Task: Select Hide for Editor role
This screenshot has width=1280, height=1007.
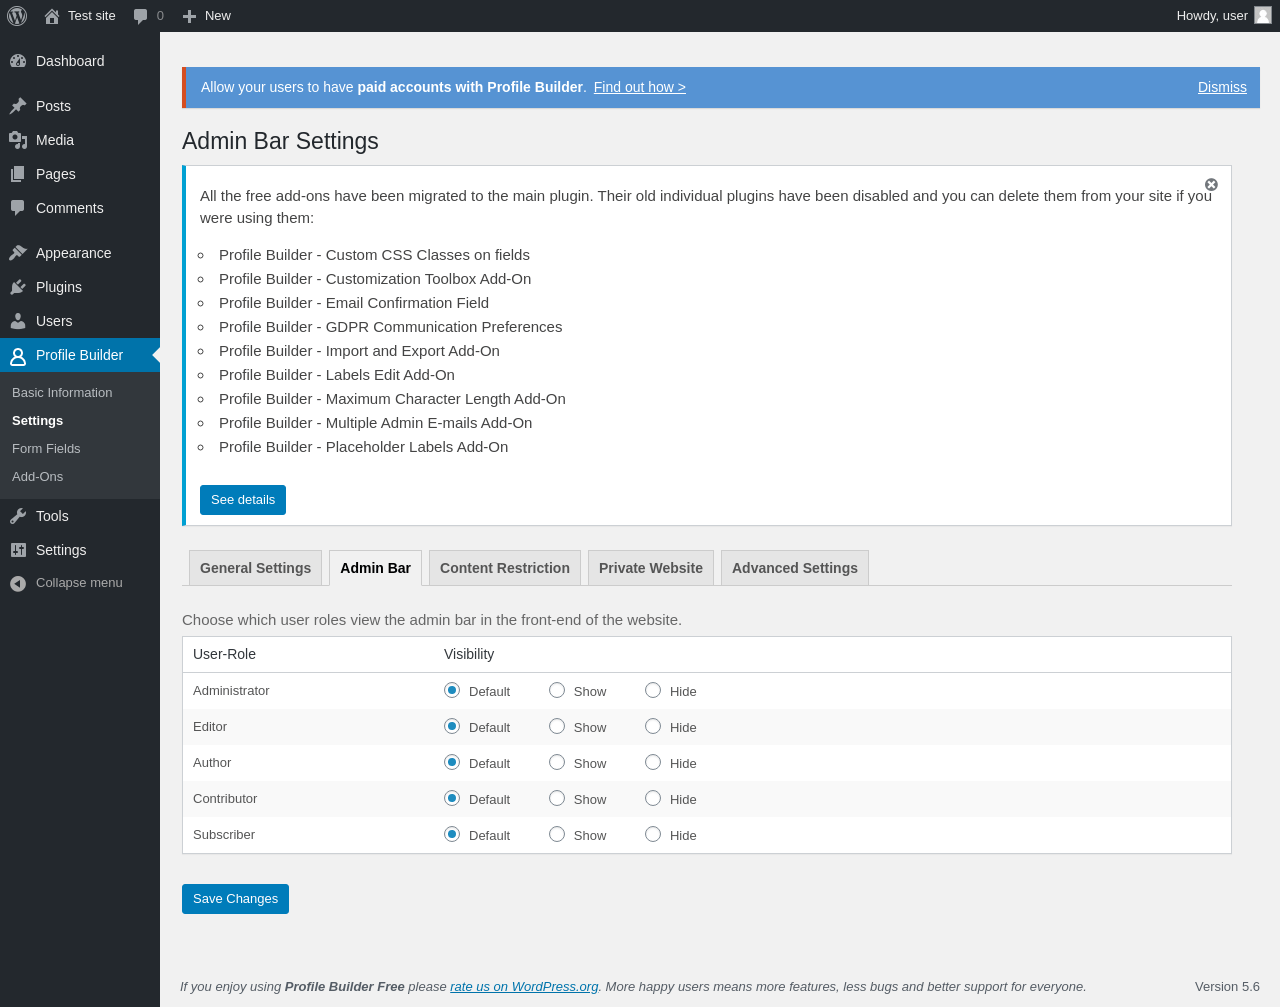Action: point(653,726)
